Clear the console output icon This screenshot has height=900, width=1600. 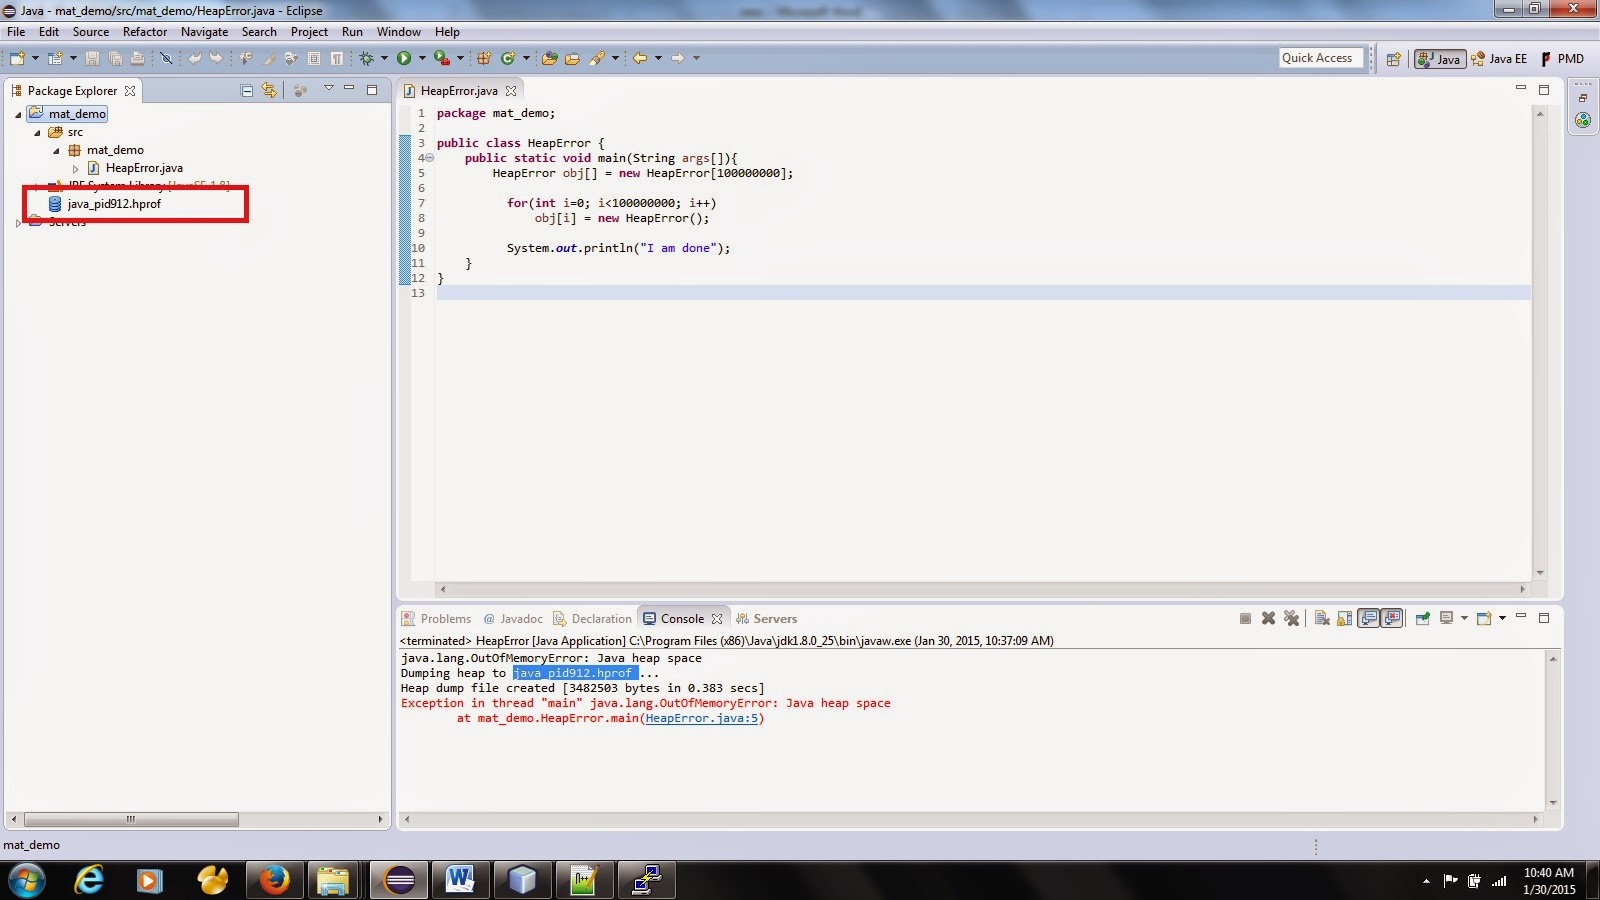click(x=1322, y=618)
